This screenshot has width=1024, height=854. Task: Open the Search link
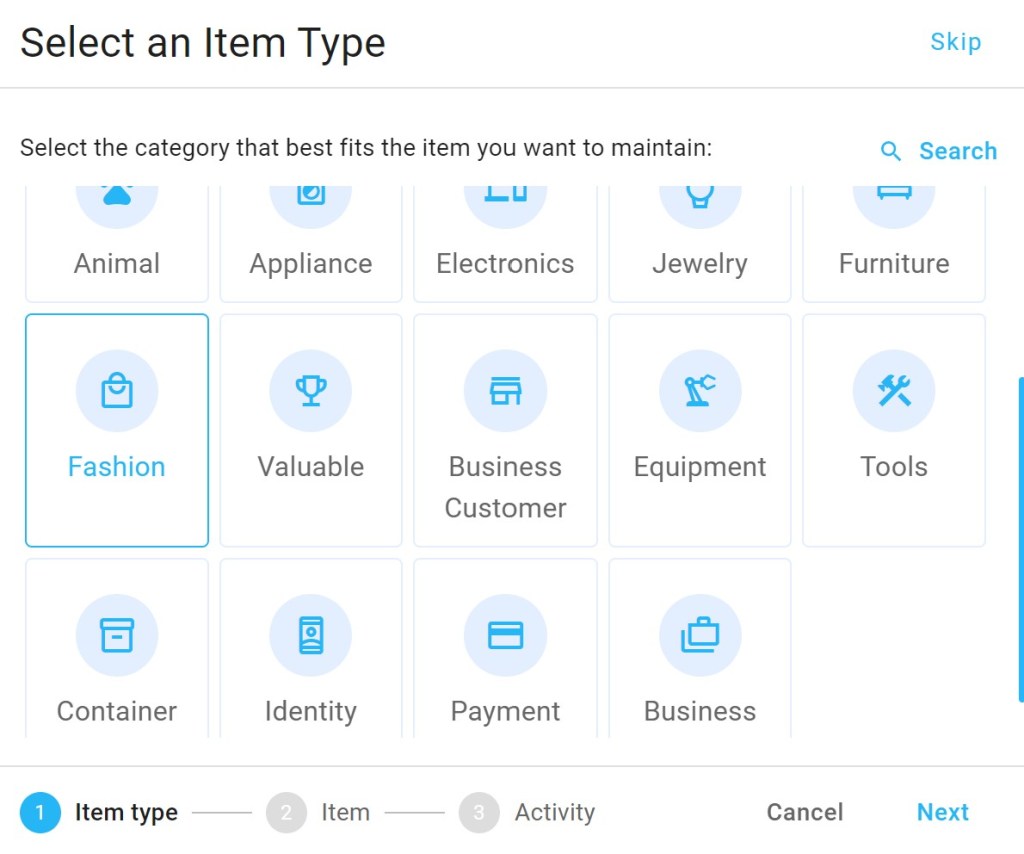tap(958, 151)
